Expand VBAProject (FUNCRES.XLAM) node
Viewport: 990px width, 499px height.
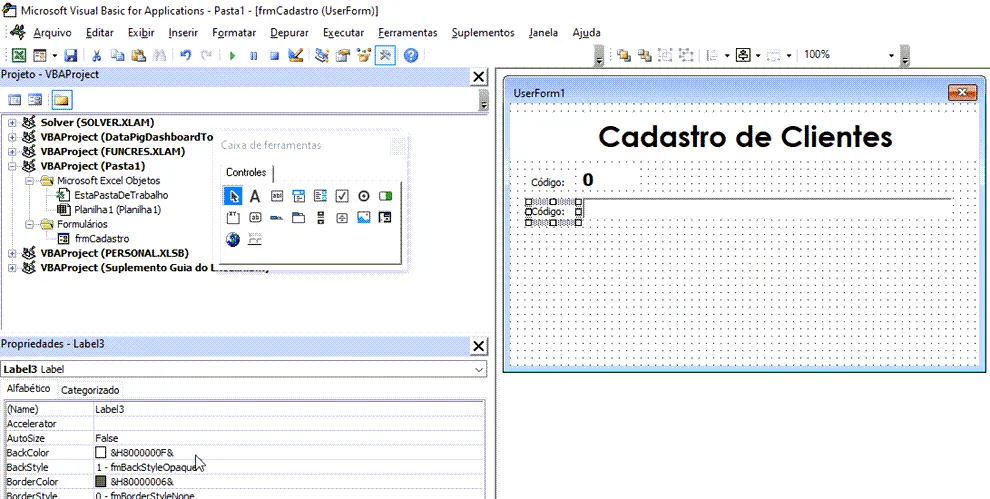click(12, 152)
